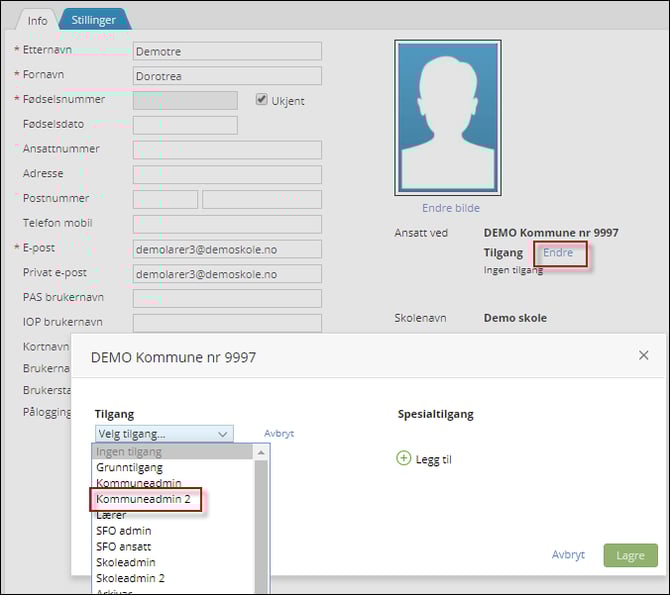Close the DEMO Kommune dialog with X
The height and width of the screenshot is (595, 670).
(643, 355)
